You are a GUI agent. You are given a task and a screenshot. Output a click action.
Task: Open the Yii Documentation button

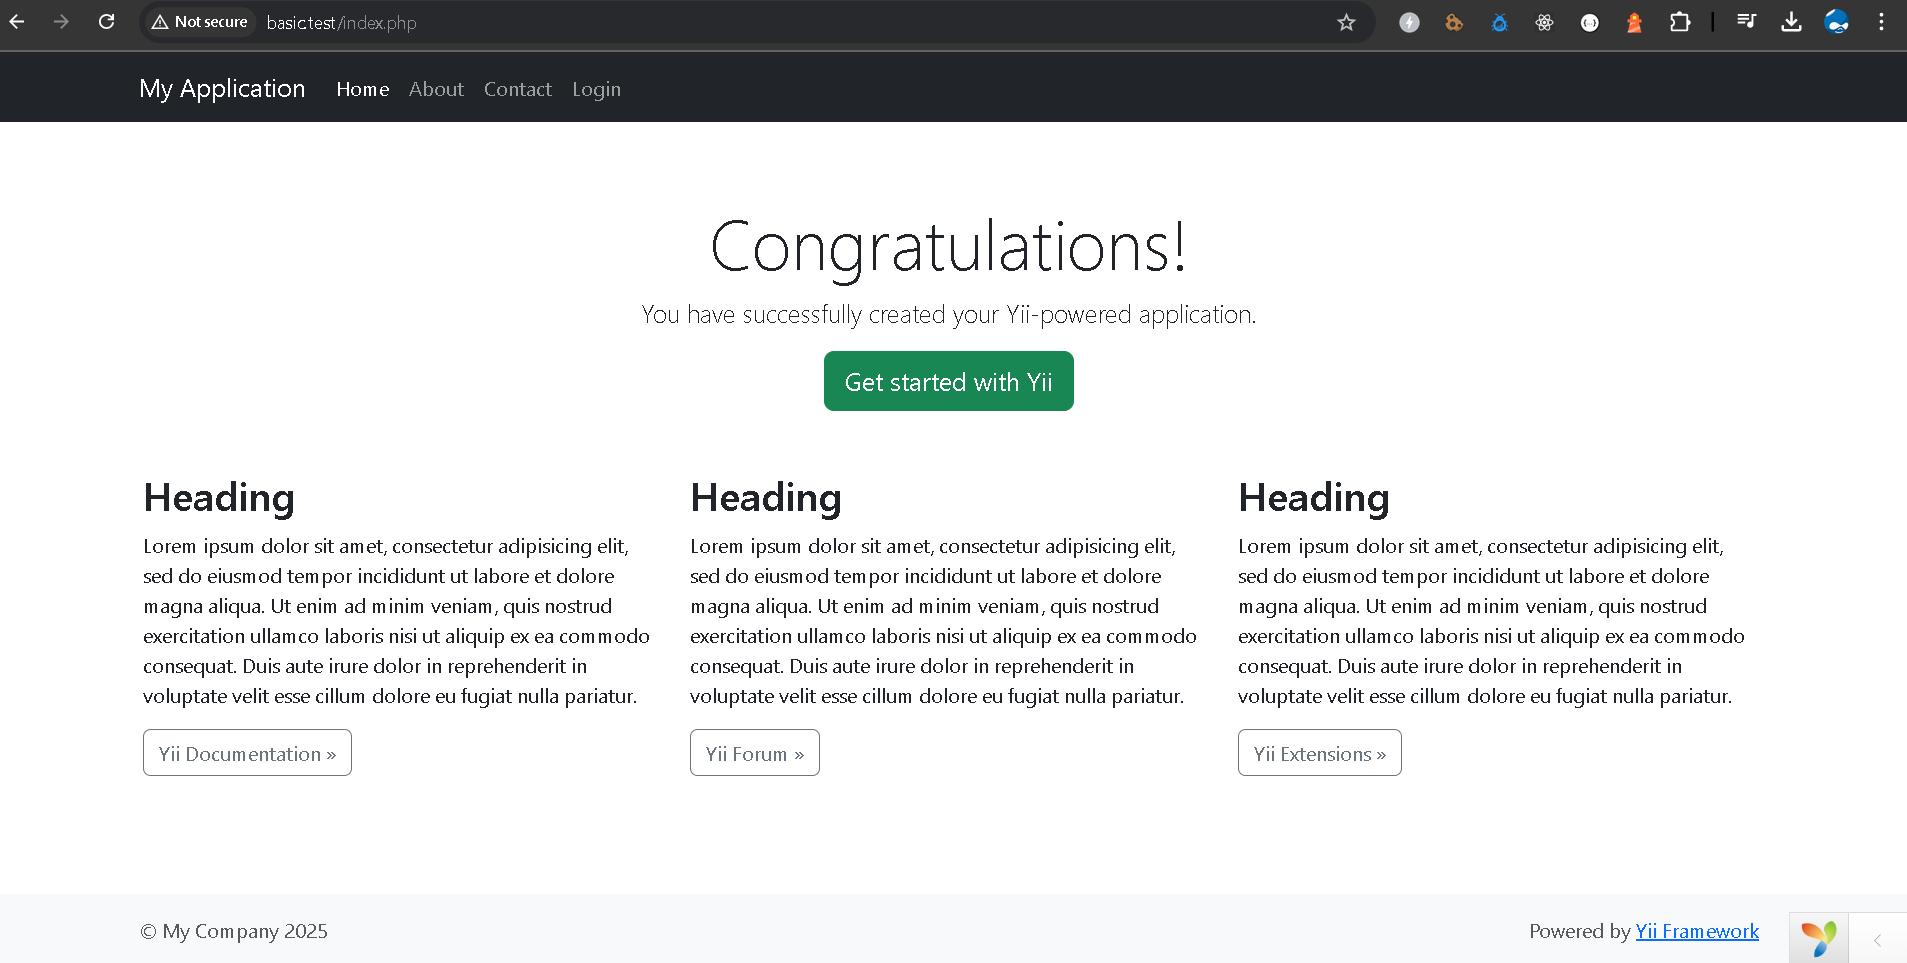[x=247, y=753]
